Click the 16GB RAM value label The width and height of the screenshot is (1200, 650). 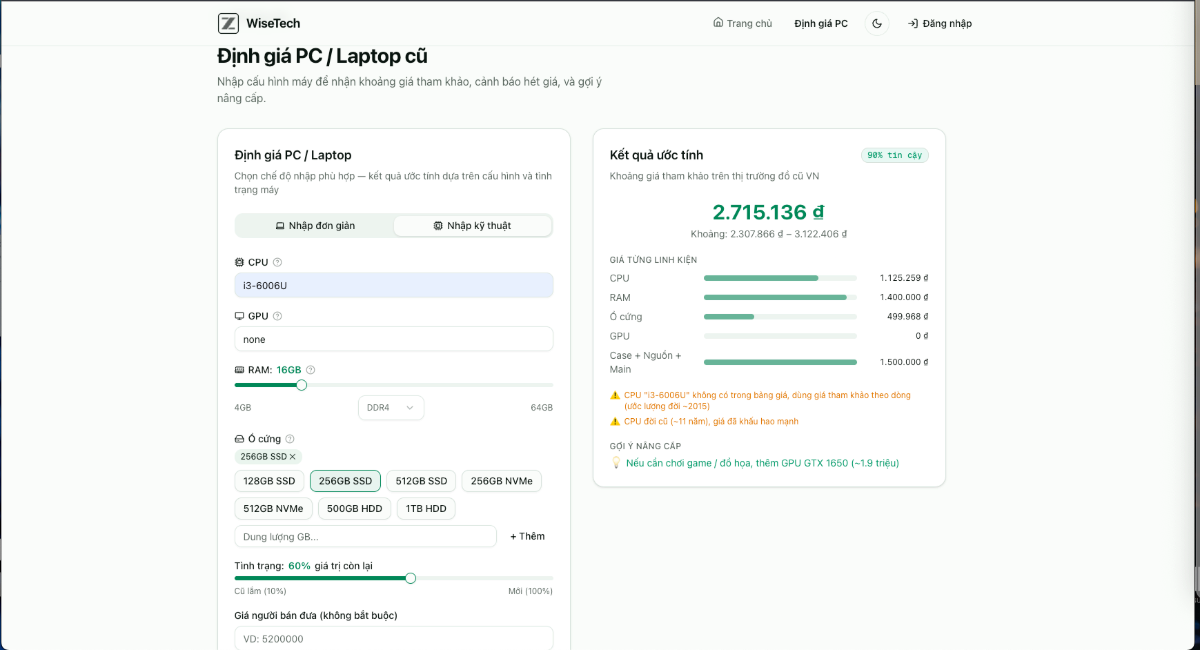[289, 370]
